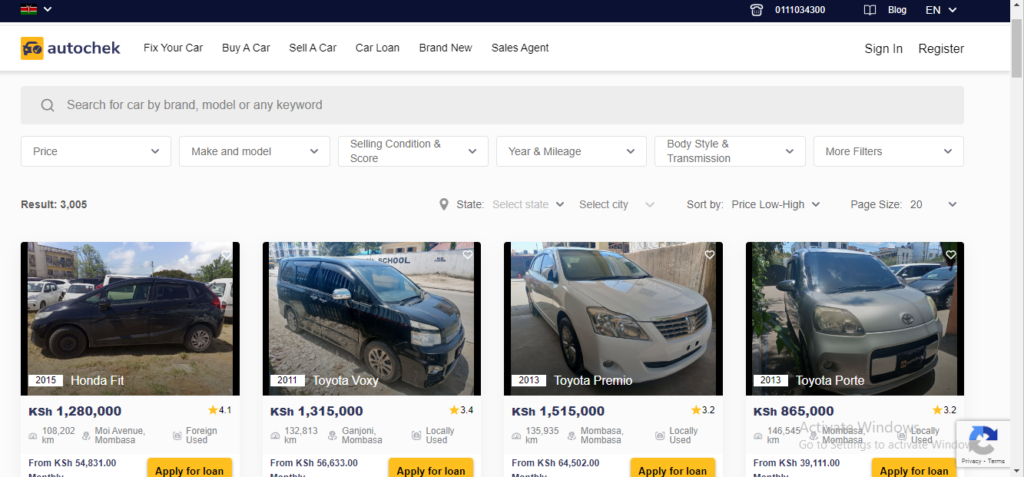Click odometer icon beside 132,813 km
This screenshot has width=1024, height=477.
[x=275, y=436]
